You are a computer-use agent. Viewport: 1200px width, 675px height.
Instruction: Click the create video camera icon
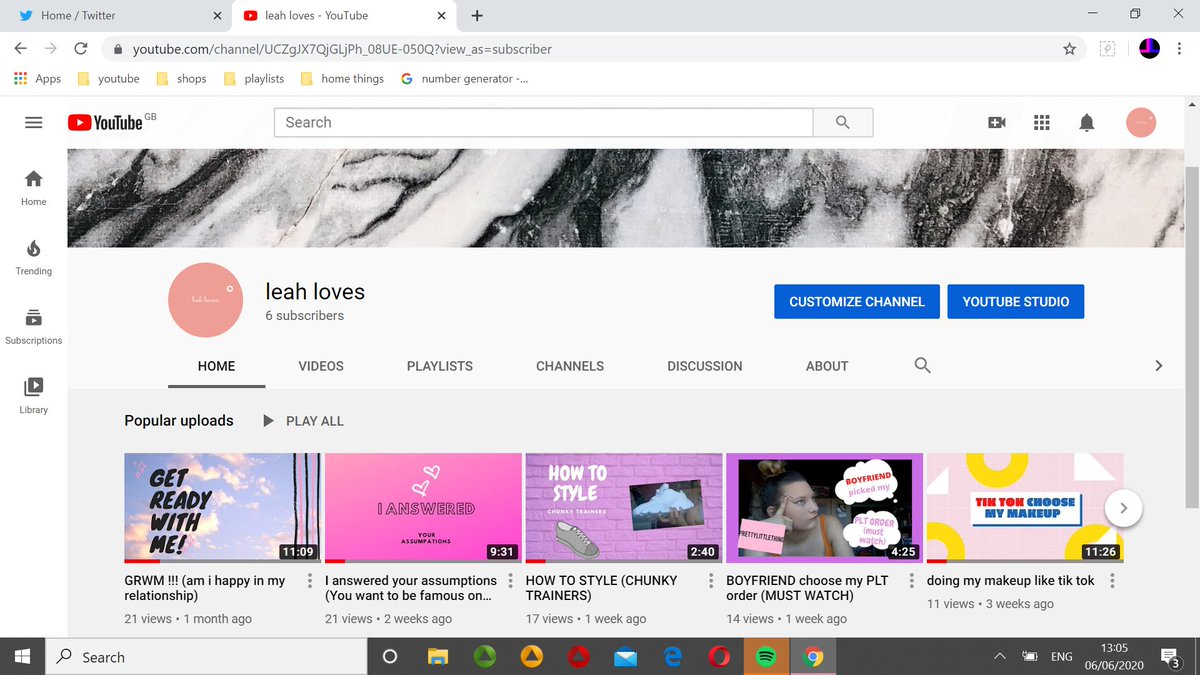996,122
